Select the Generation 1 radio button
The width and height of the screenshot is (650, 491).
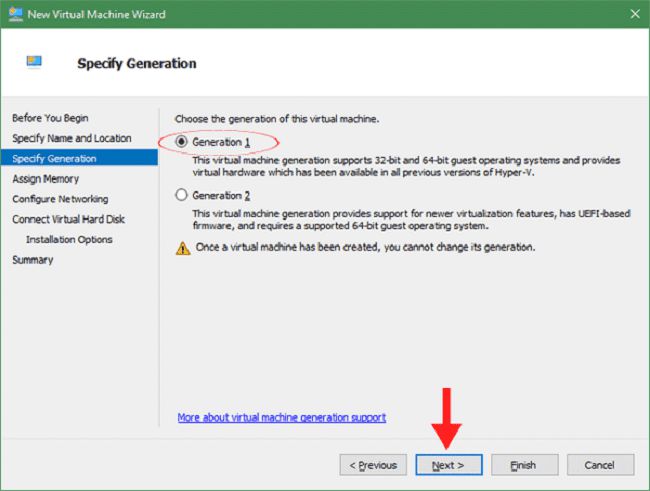click(x=181, y=142)
